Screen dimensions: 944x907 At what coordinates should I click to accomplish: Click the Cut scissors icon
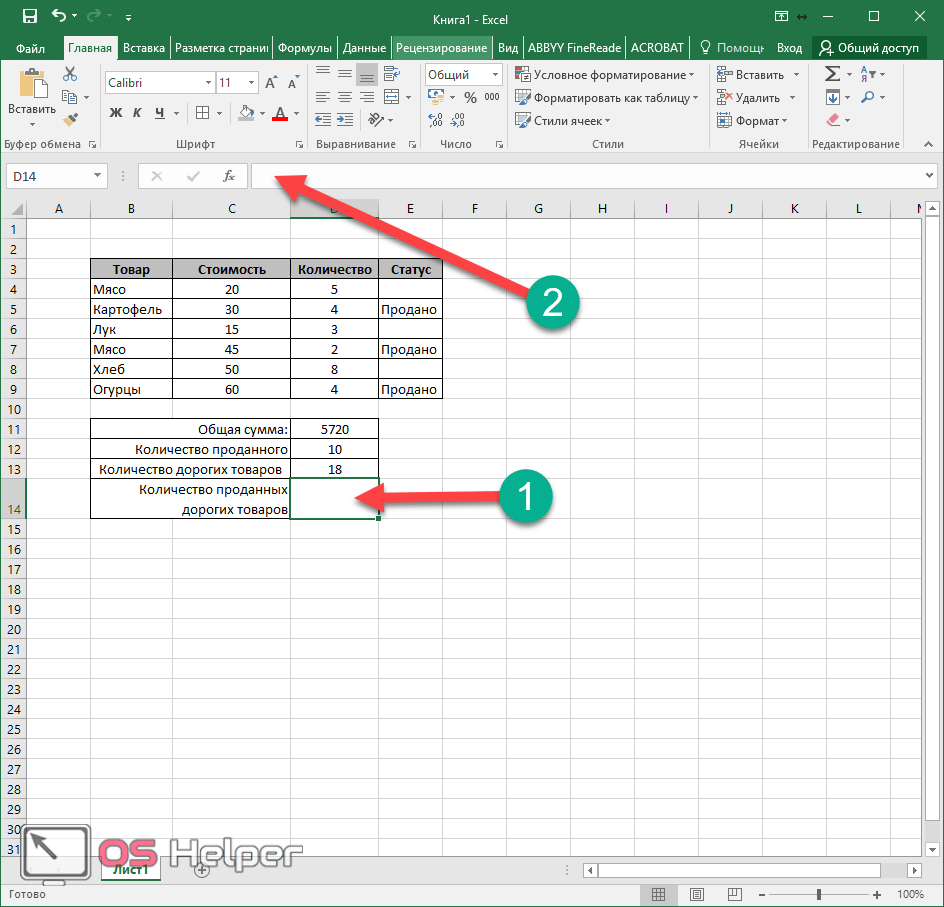pyautogui.click(x=70, y=75)
